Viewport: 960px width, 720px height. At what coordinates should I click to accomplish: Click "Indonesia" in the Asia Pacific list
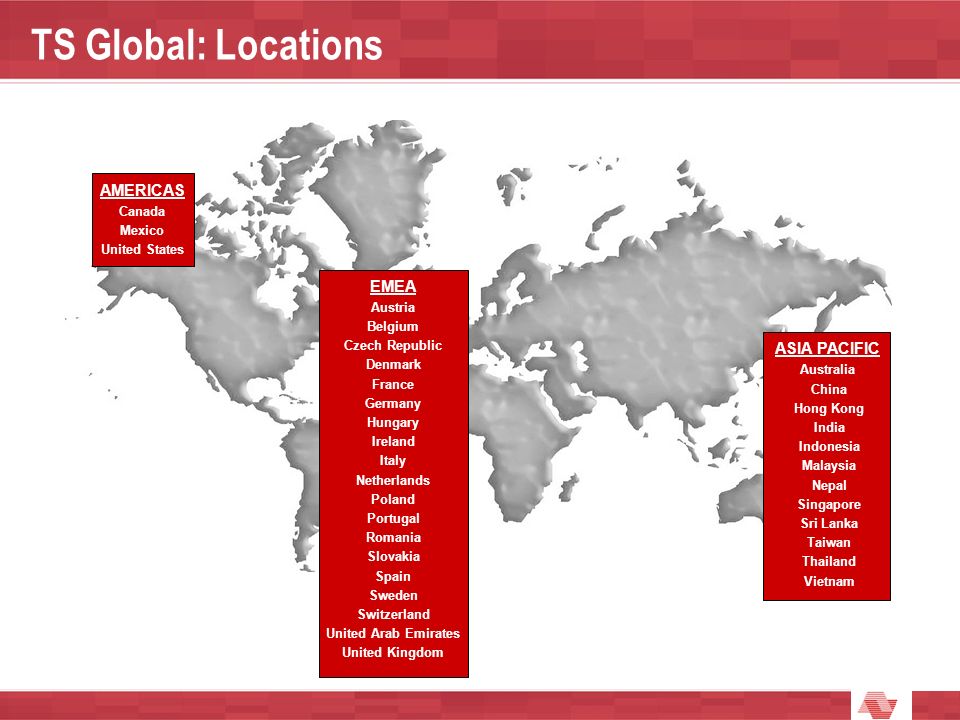(829, 446)
